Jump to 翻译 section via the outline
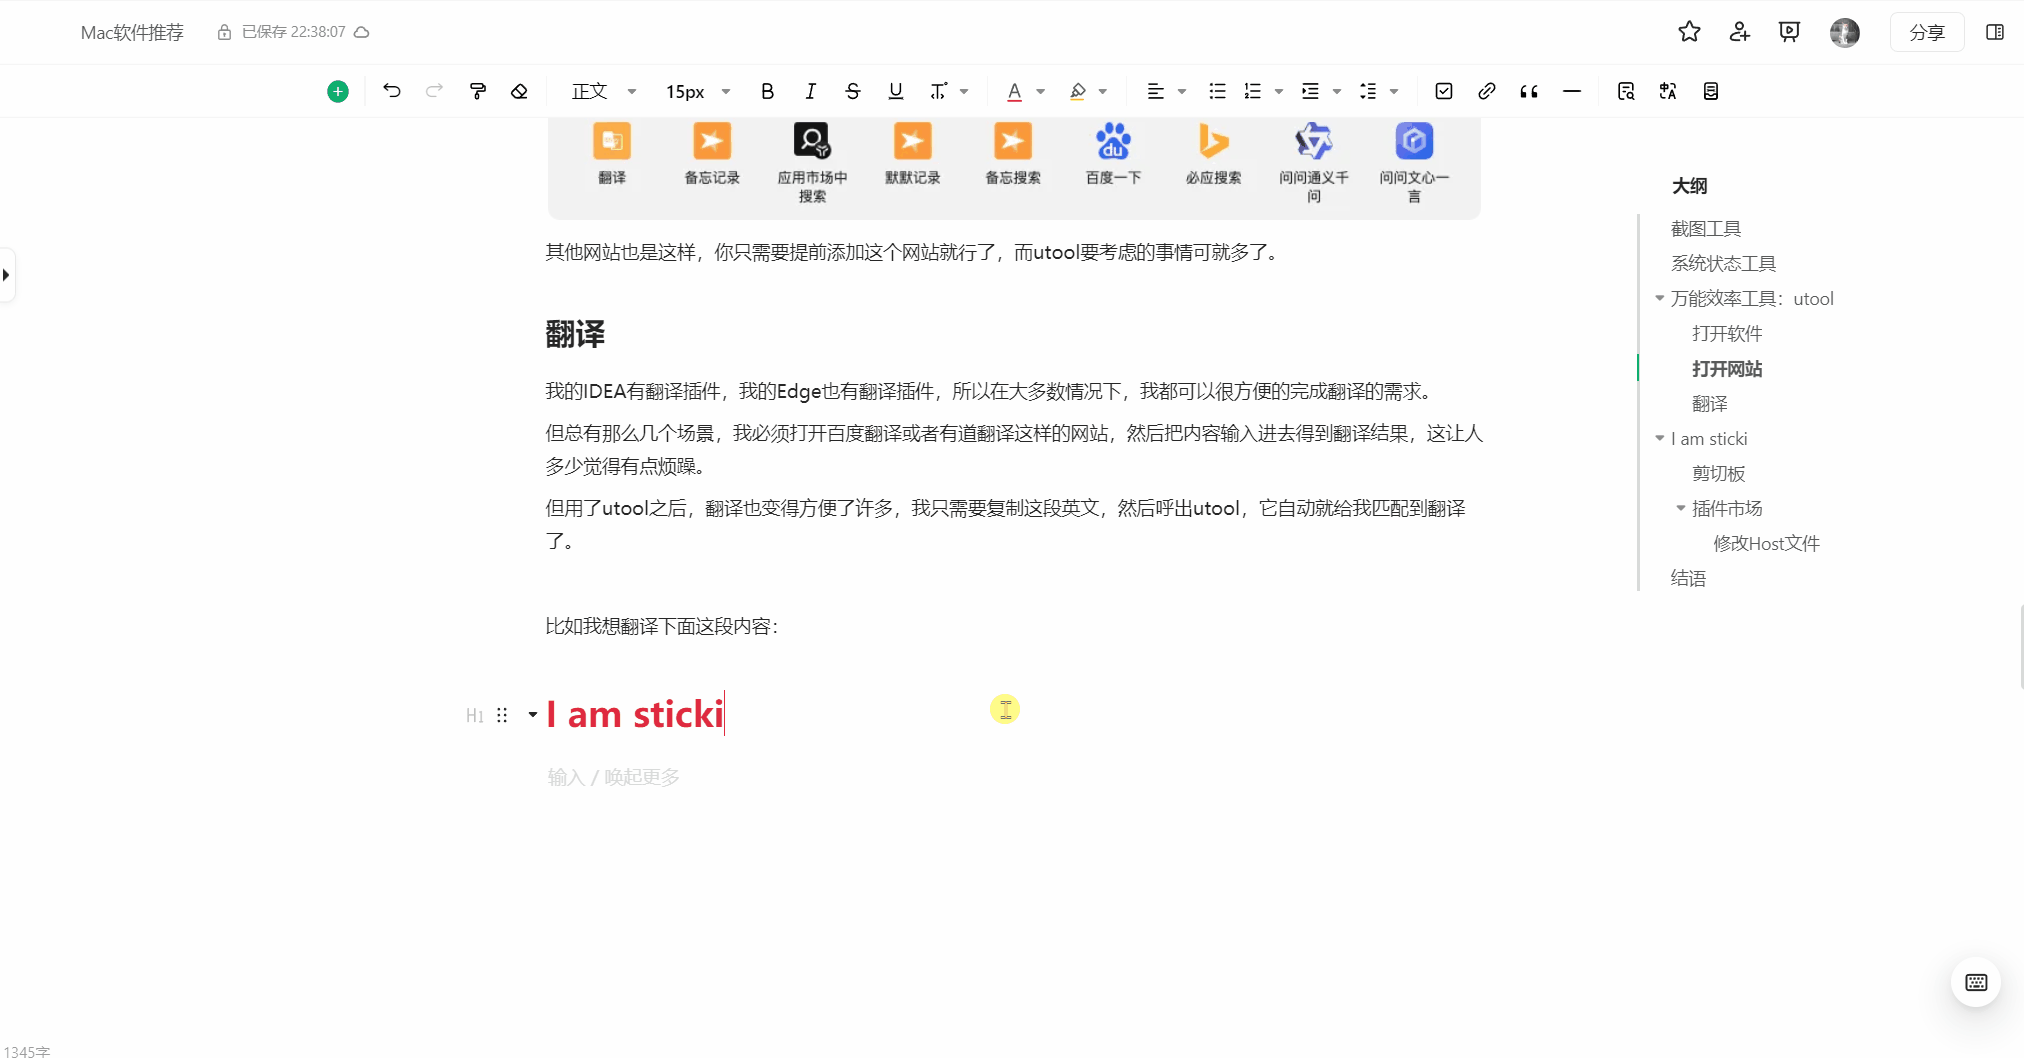This screenshot has width=2024, height=1058. 1712,403
